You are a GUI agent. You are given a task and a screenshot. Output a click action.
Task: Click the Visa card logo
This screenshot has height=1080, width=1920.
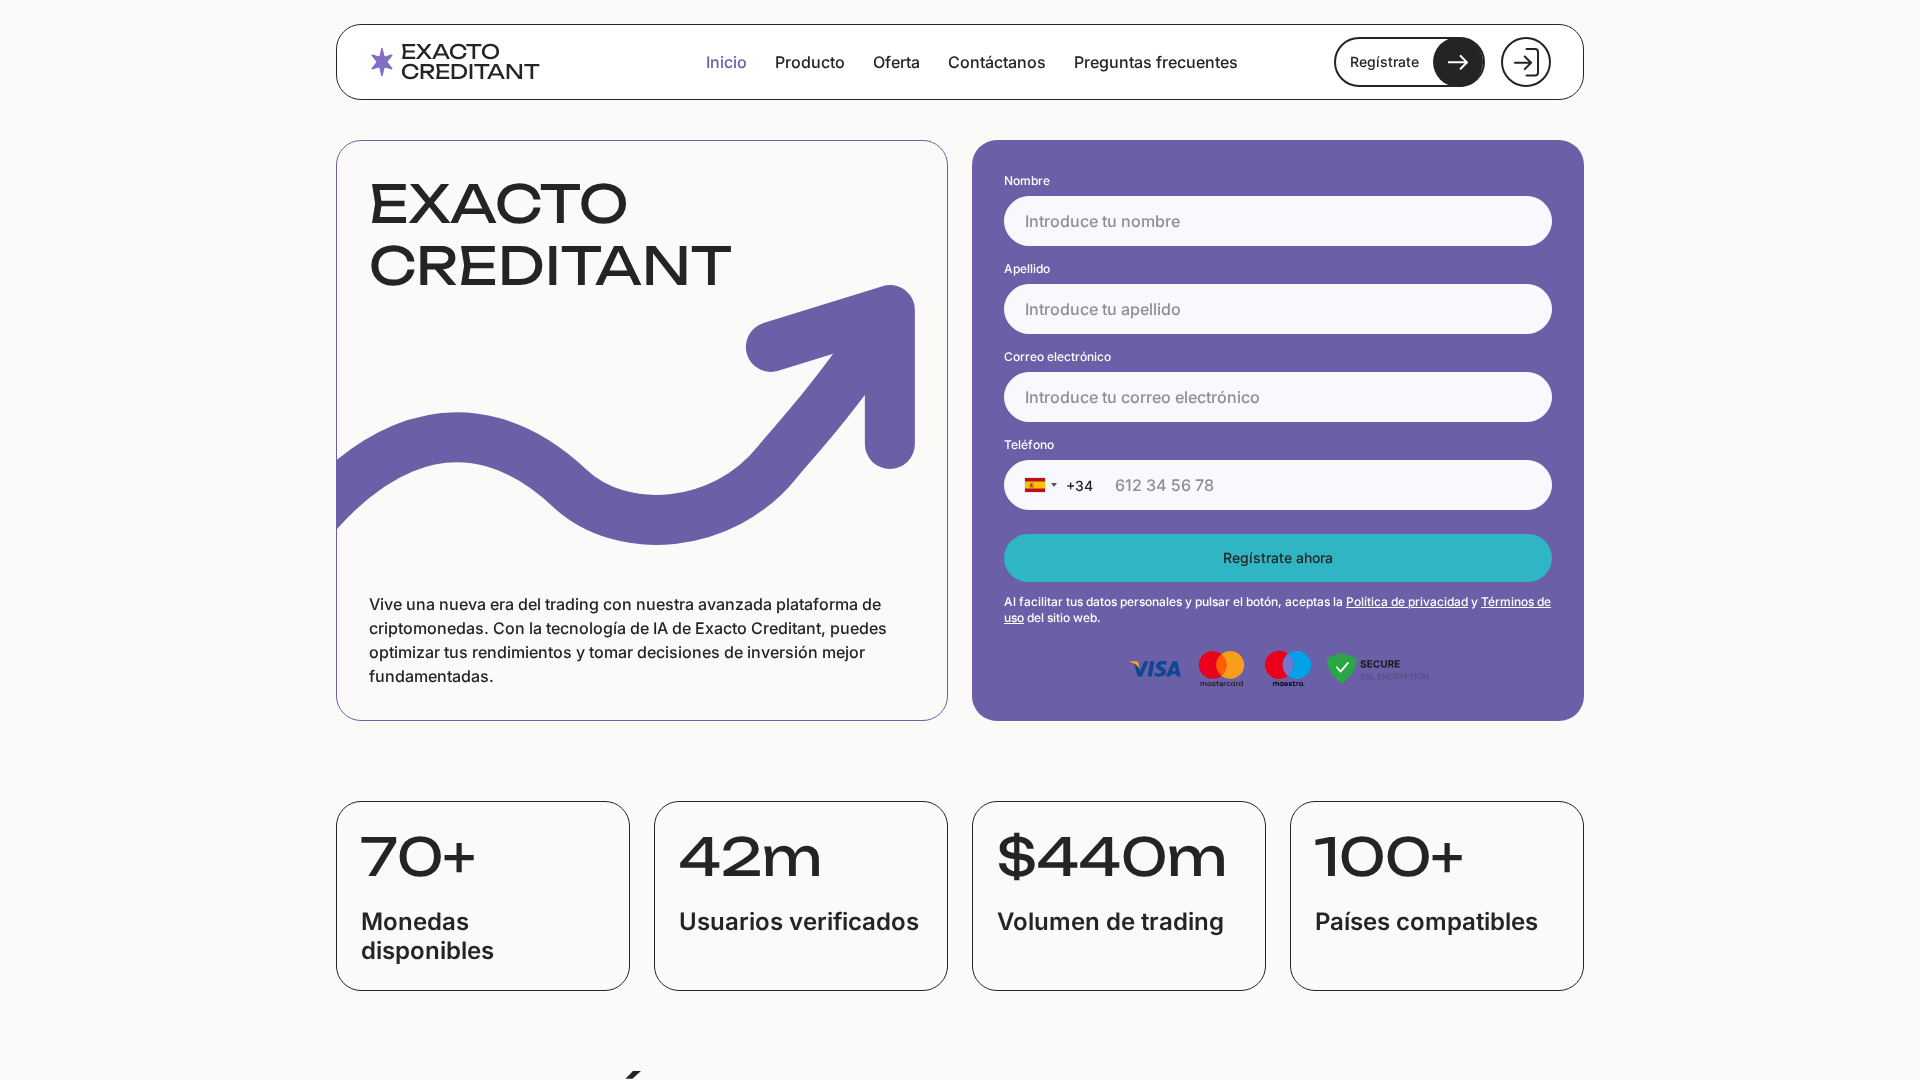pos(1155,669)
